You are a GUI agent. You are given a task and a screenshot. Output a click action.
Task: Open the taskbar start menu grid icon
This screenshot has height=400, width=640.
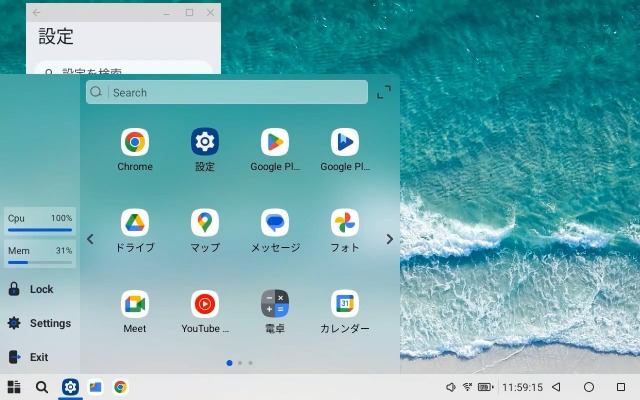[14, 387]
